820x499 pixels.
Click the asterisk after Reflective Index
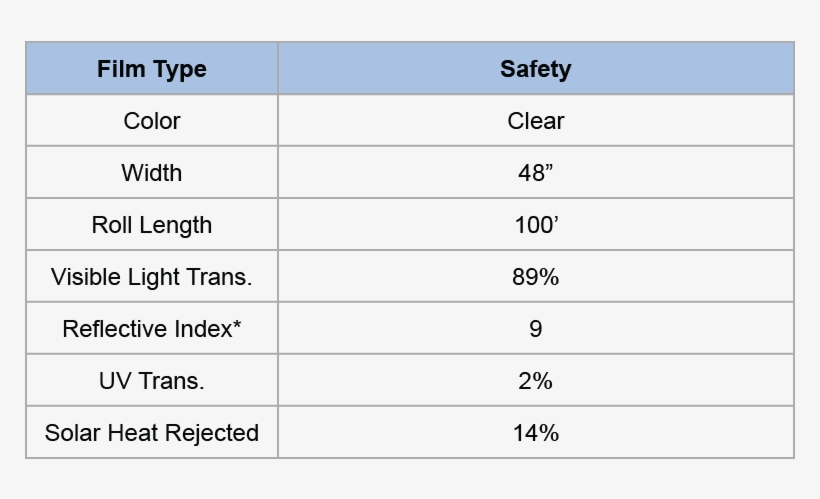pyautogui.click(x=237, y=325)
